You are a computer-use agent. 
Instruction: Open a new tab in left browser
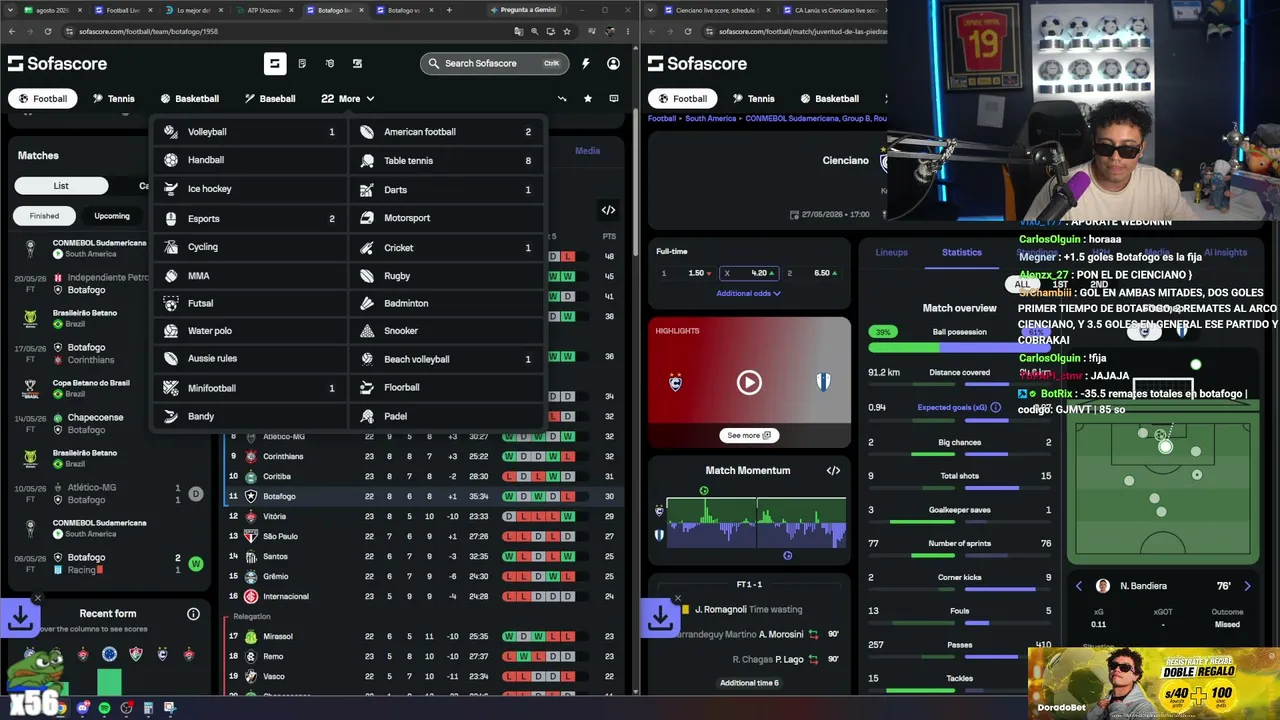pos(449,10)
